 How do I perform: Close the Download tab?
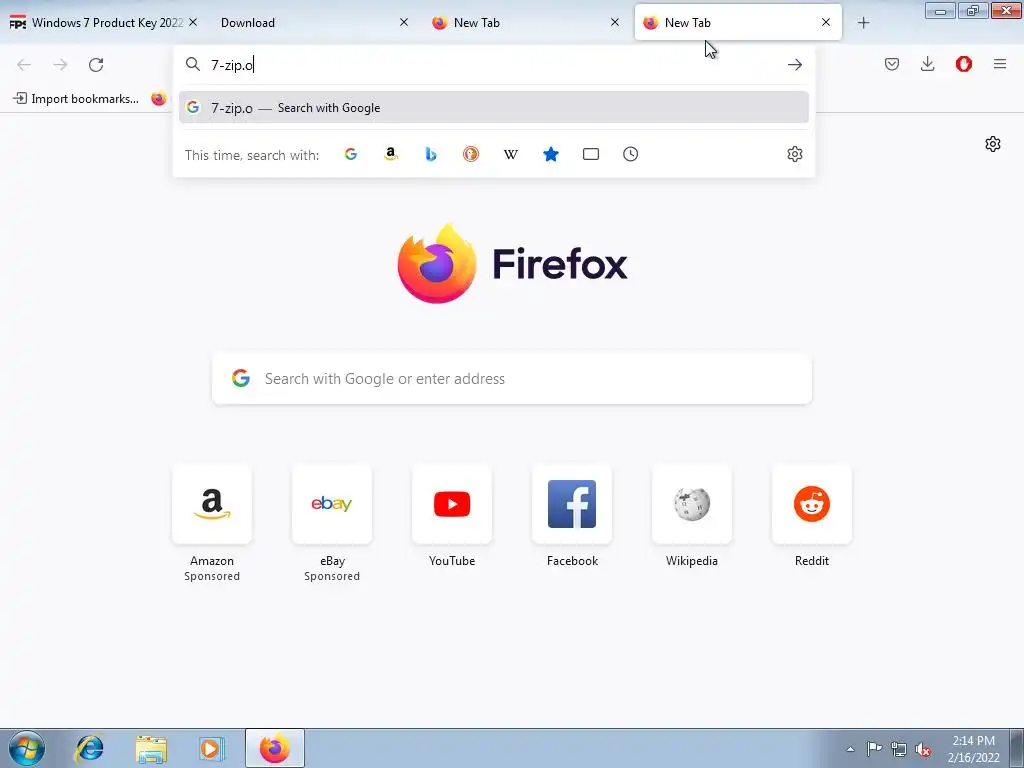[404, 22]
